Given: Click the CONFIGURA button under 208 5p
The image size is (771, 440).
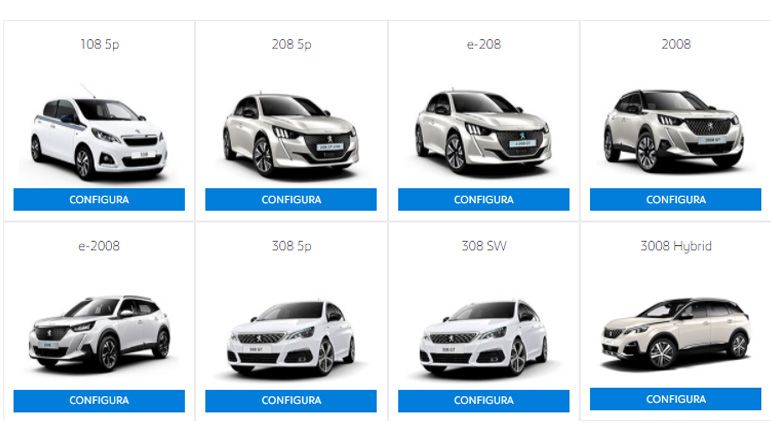Looking at the screenshot, I should [291, 200].
